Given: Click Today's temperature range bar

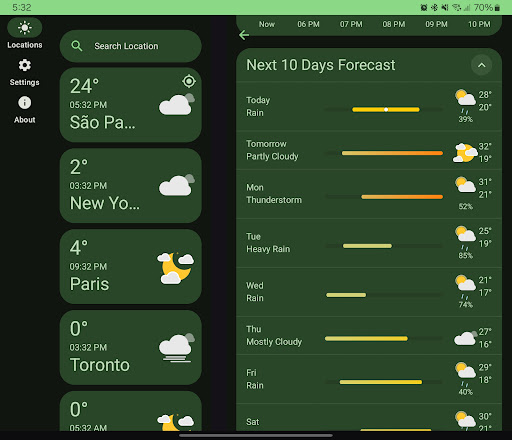Looking at the screenshot, I should coord(386,109).
